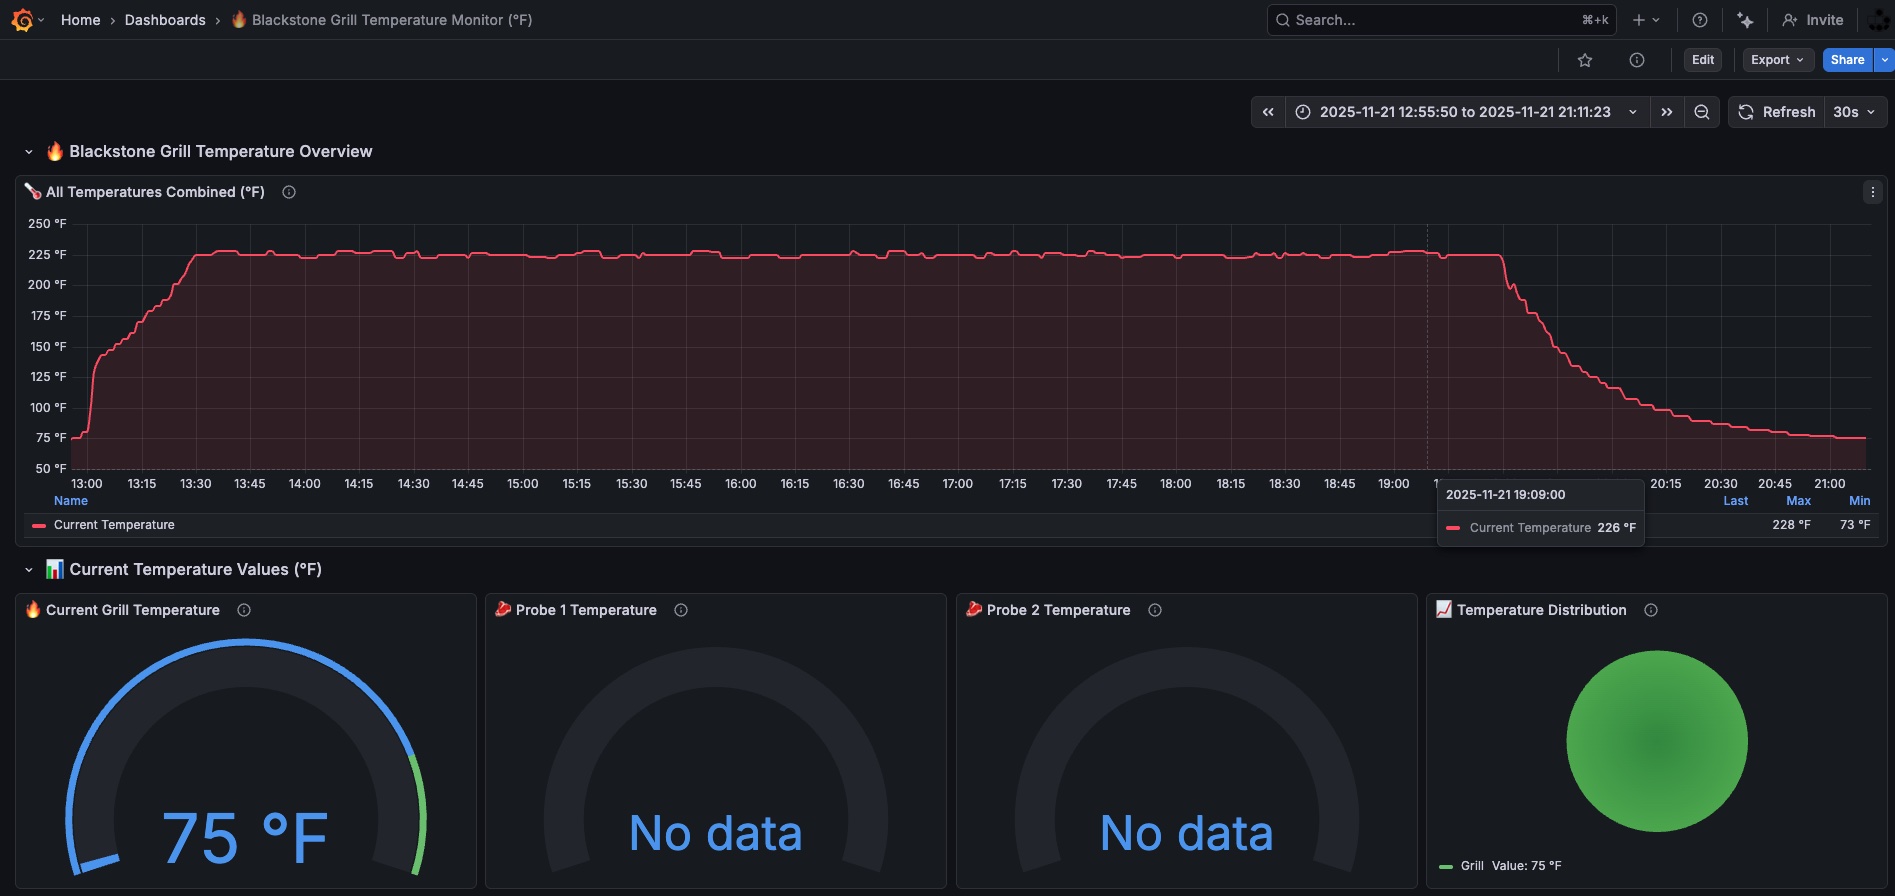Sort legend by Max column
The image size is (1895, 896).
(x=1798, y=501)
